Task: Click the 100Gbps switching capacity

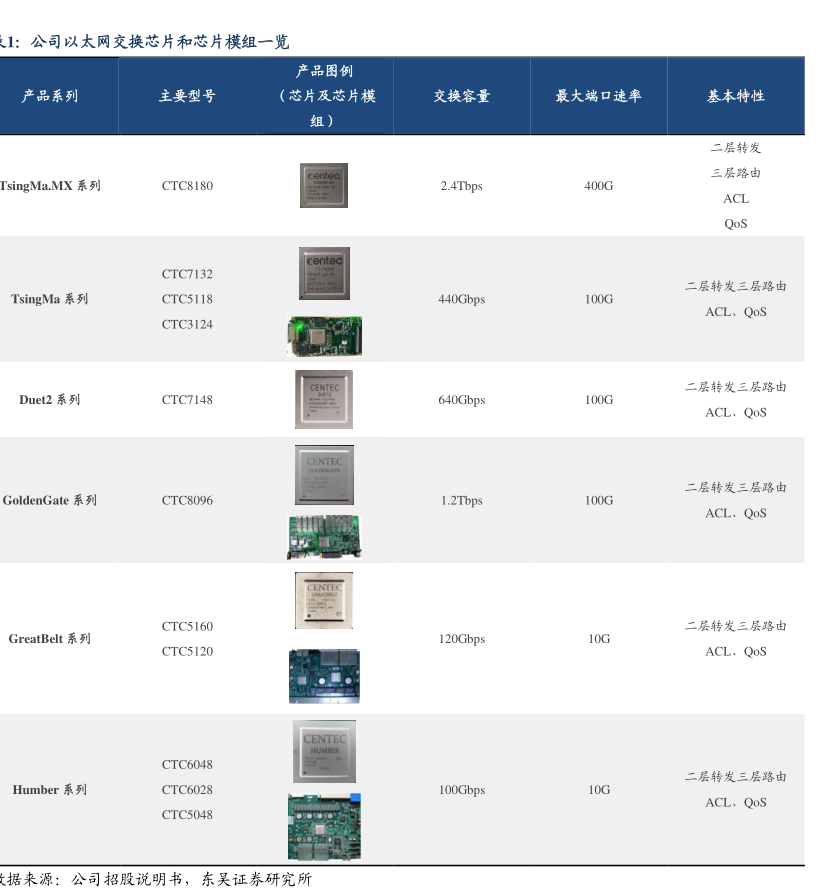Action: 462,790
